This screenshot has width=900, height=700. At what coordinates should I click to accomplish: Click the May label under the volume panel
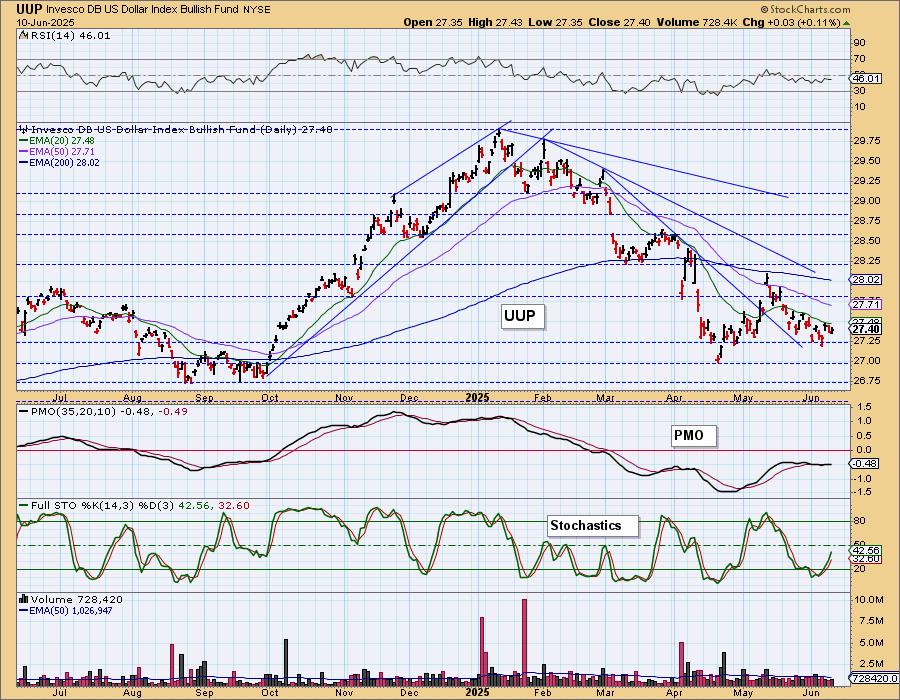[x=743, y=693]
